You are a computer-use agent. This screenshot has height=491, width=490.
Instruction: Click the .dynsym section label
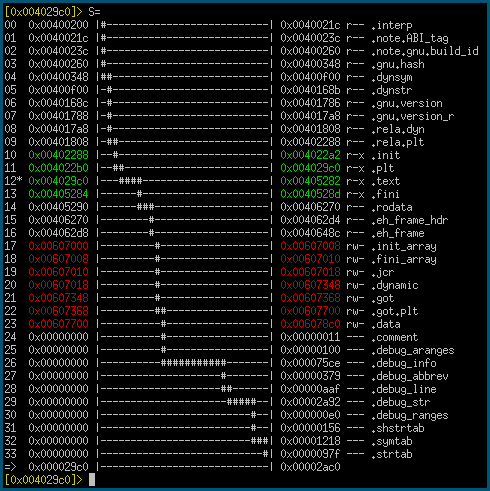coord(391,77)
